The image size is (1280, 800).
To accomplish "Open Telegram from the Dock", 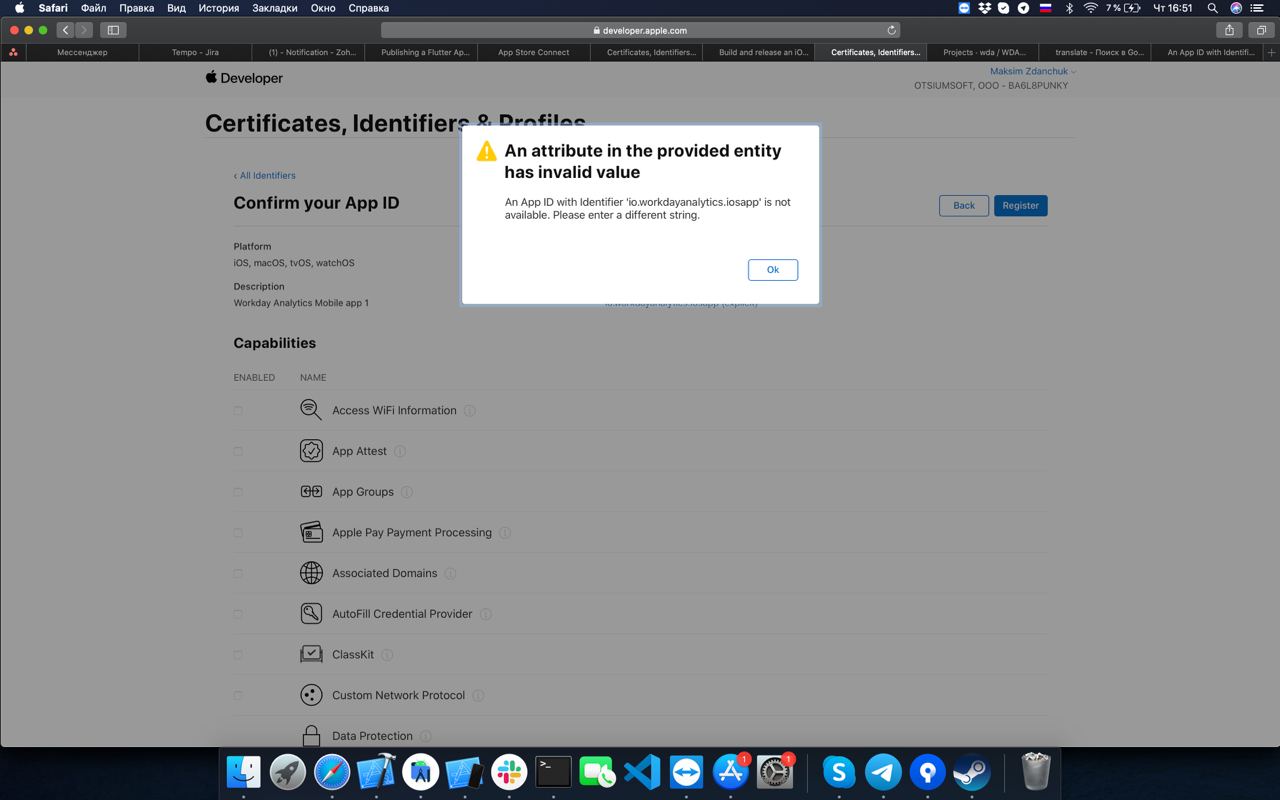I will (883, 772).
